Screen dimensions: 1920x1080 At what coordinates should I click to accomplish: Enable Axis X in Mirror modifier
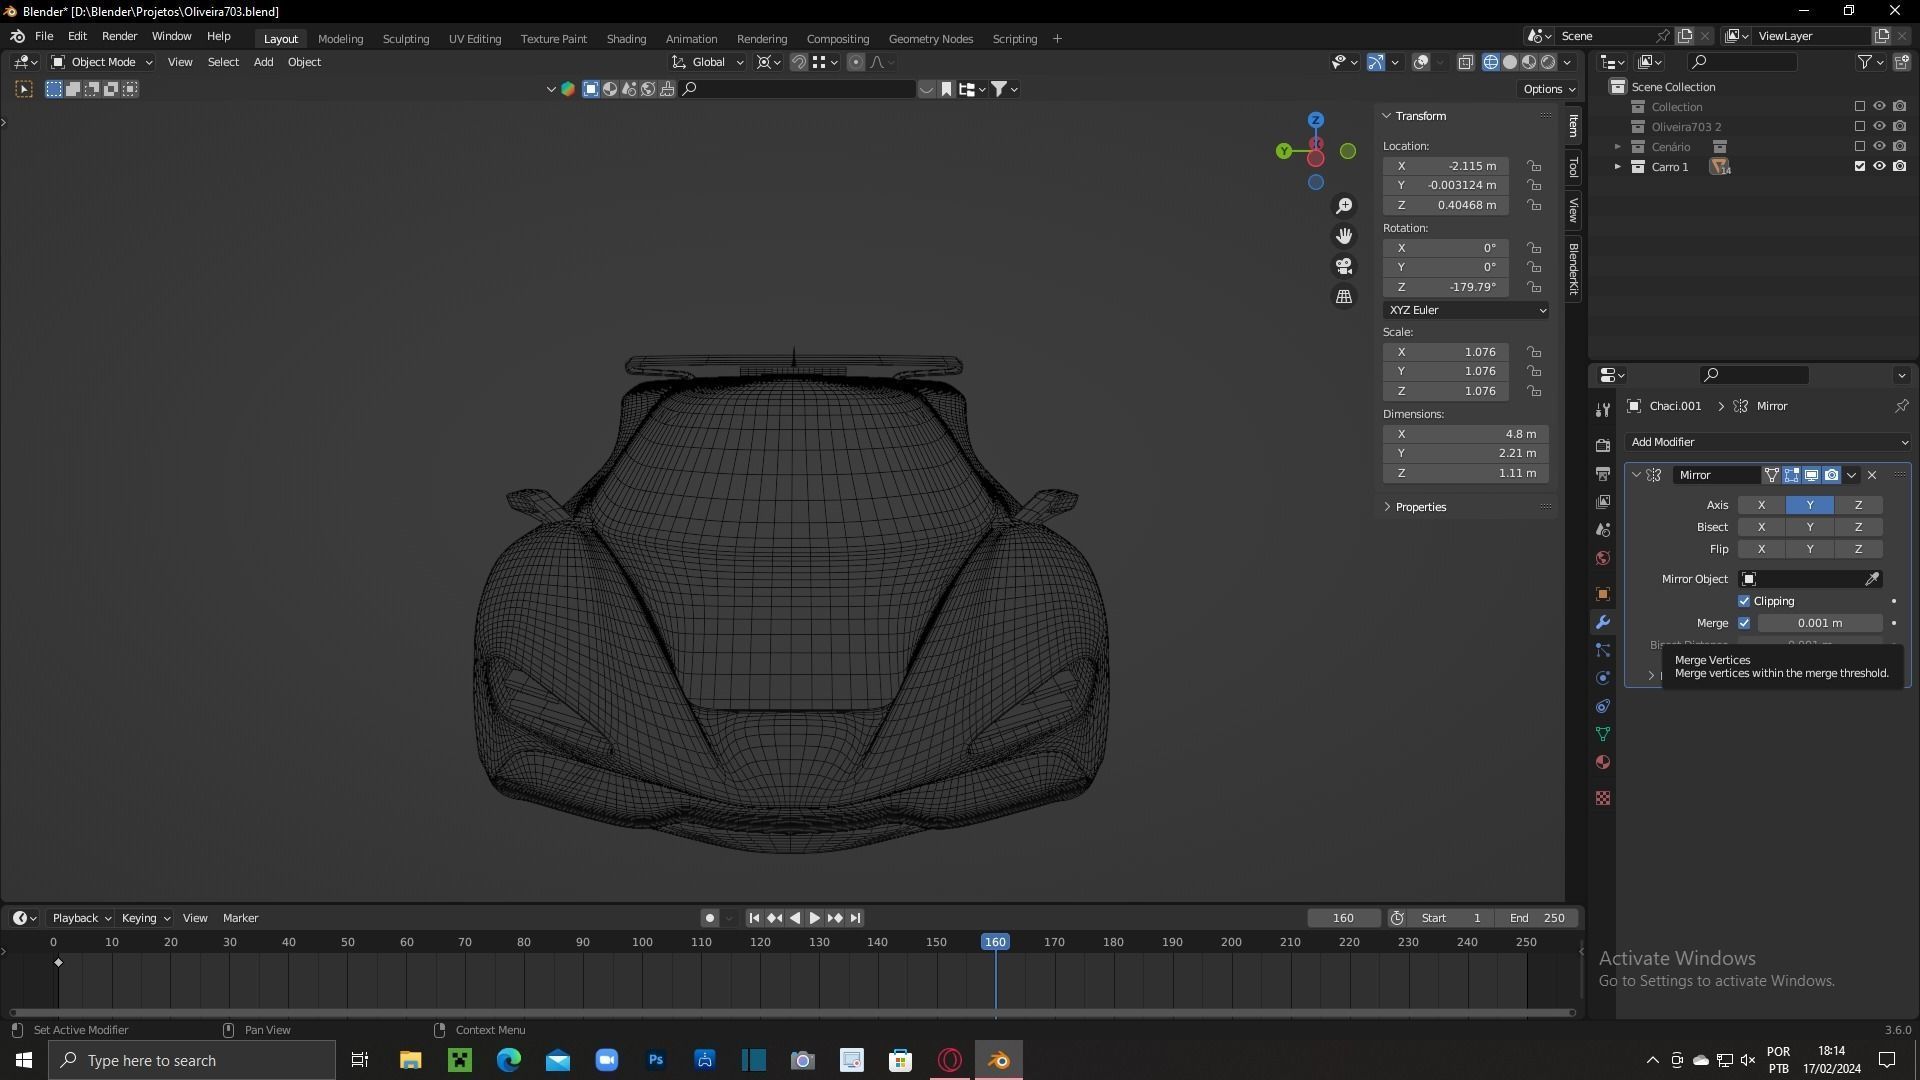click(1761, 505)
